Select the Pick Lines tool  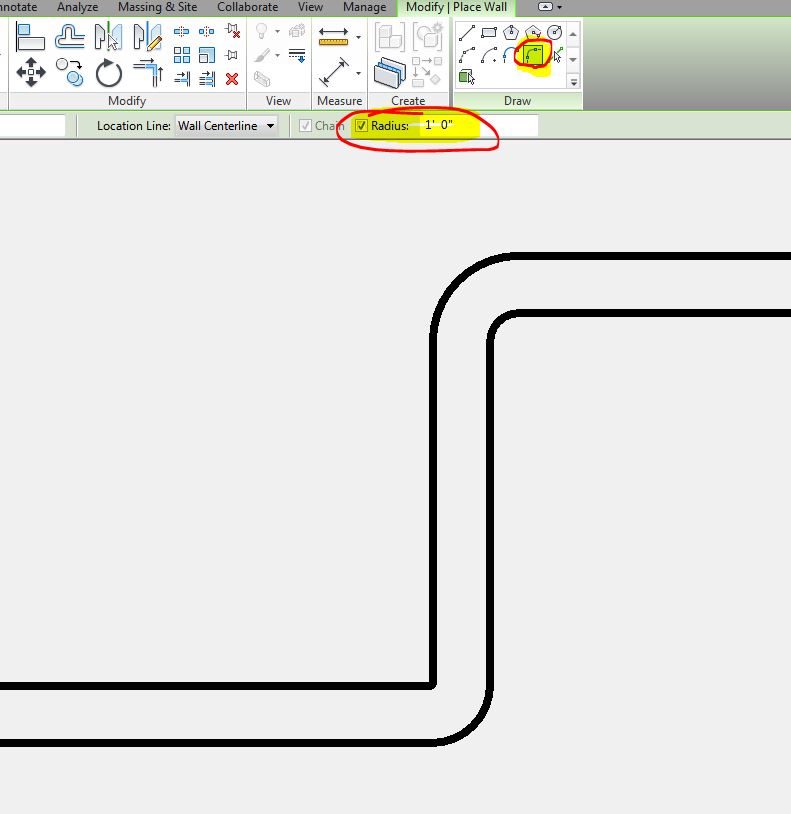coord(557,55)
